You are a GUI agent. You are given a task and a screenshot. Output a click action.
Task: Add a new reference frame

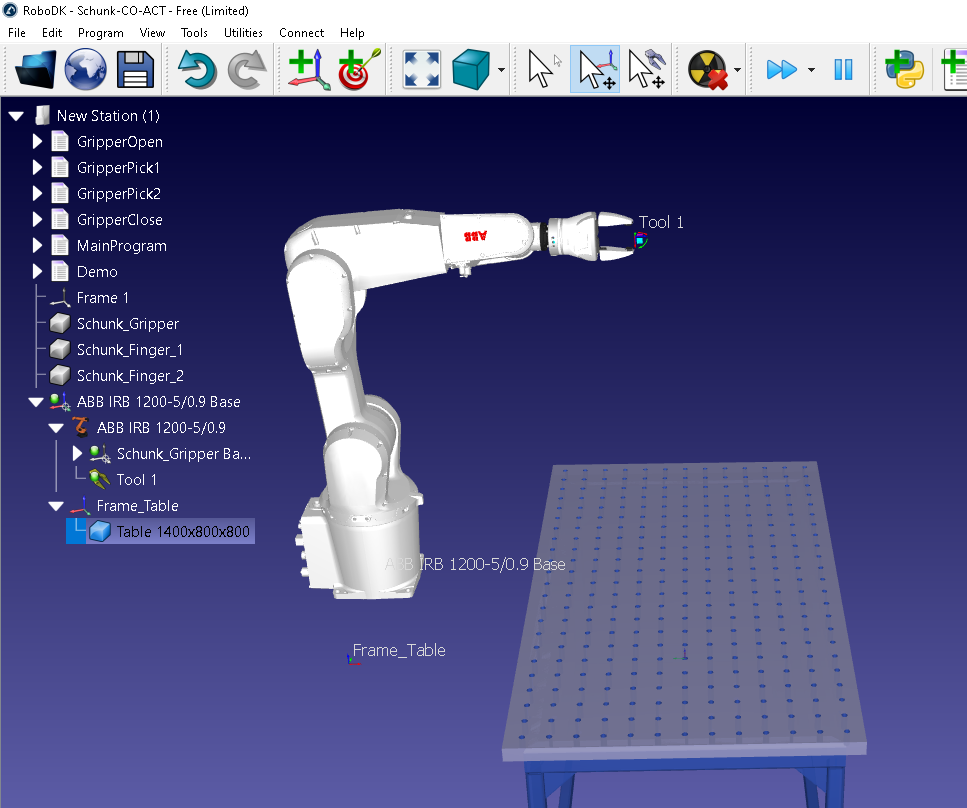pos(310,69)
